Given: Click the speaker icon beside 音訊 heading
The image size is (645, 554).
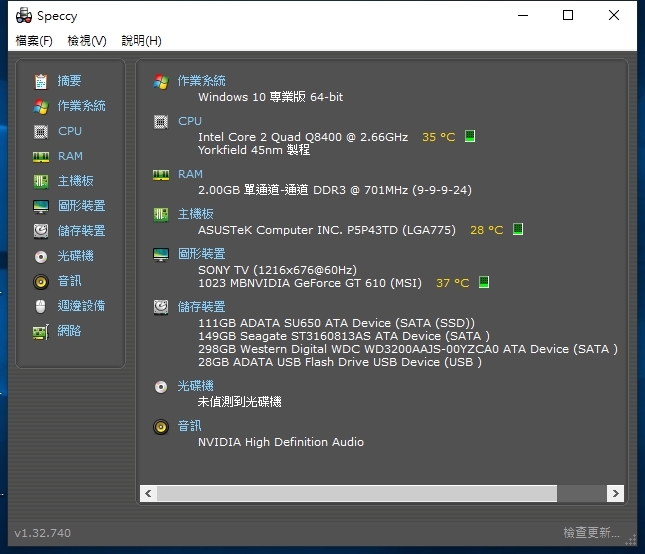Looking at the screenshot, I should coord(161,427).
